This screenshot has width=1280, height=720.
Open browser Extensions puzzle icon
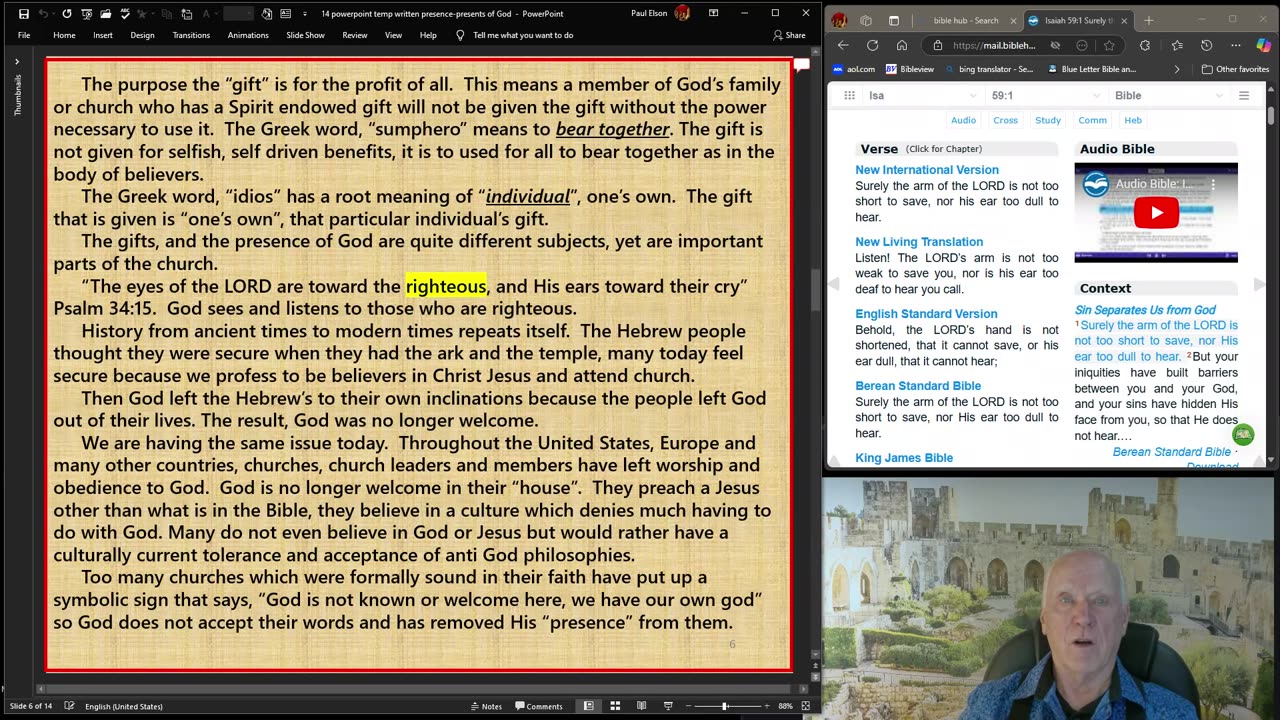pos(1145,45)
